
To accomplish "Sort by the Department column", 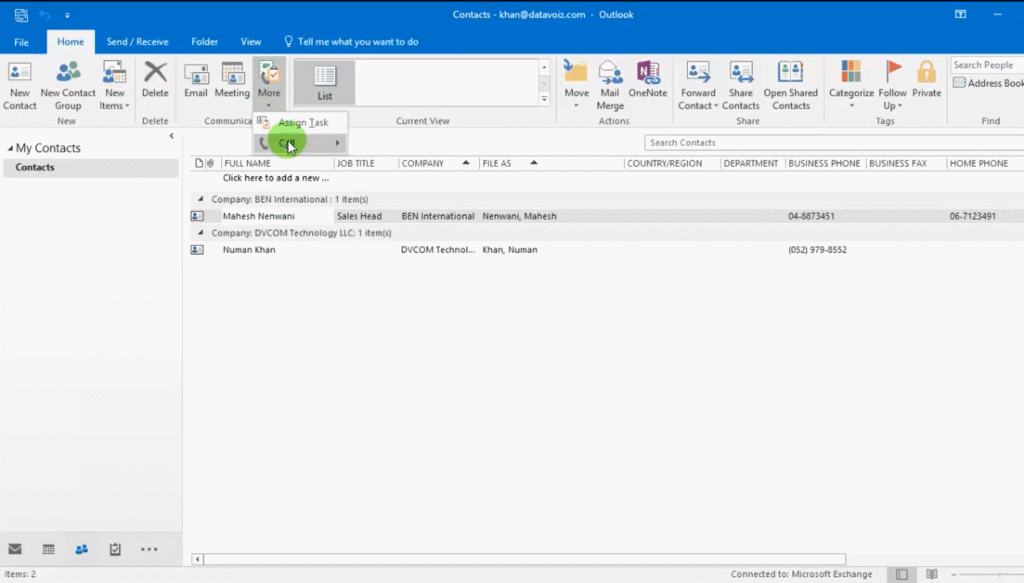I will pyautogui.click(x=753, y=163).
